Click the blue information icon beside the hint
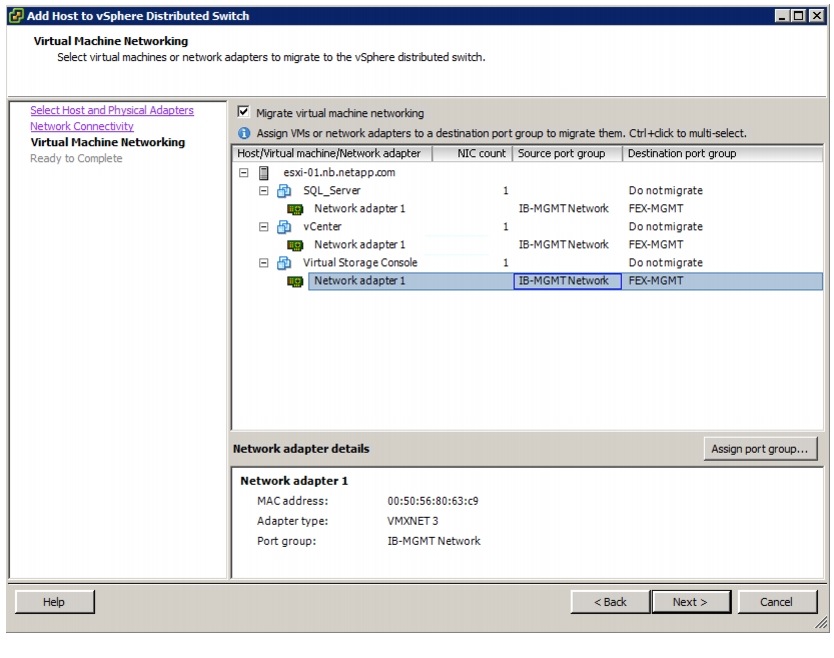This screenshot has width=834, height=658. (243, 133)
